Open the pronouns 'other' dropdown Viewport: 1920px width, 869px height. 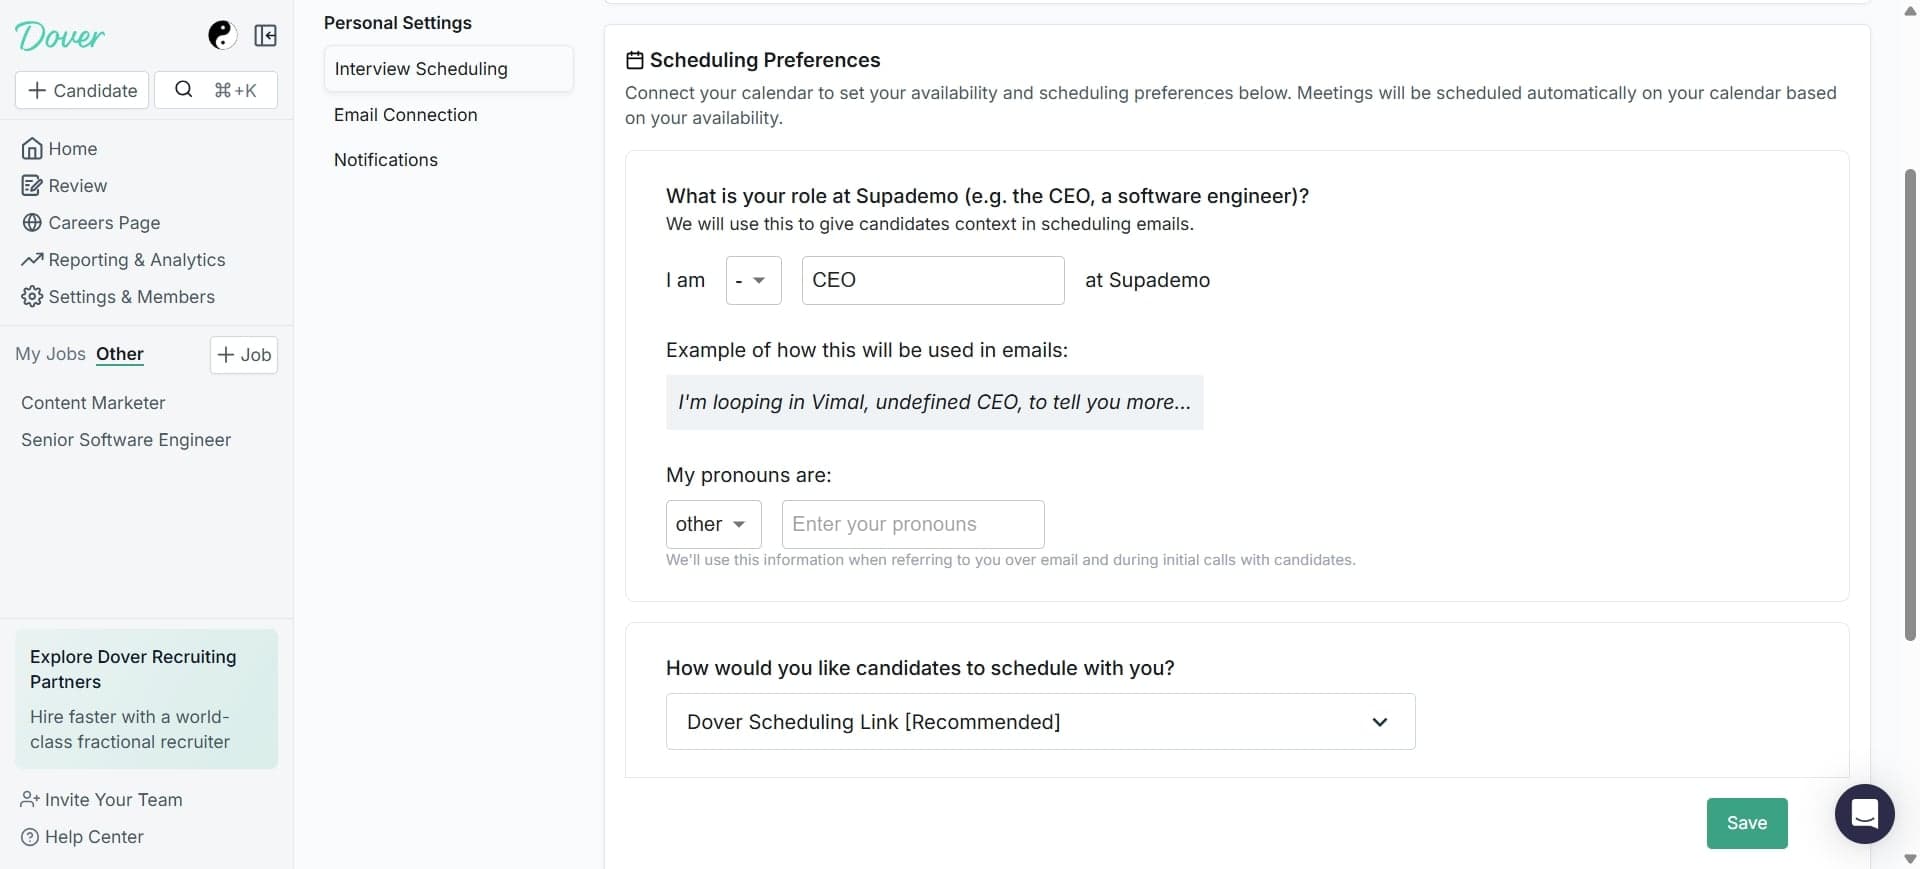(x=713, y=524)
